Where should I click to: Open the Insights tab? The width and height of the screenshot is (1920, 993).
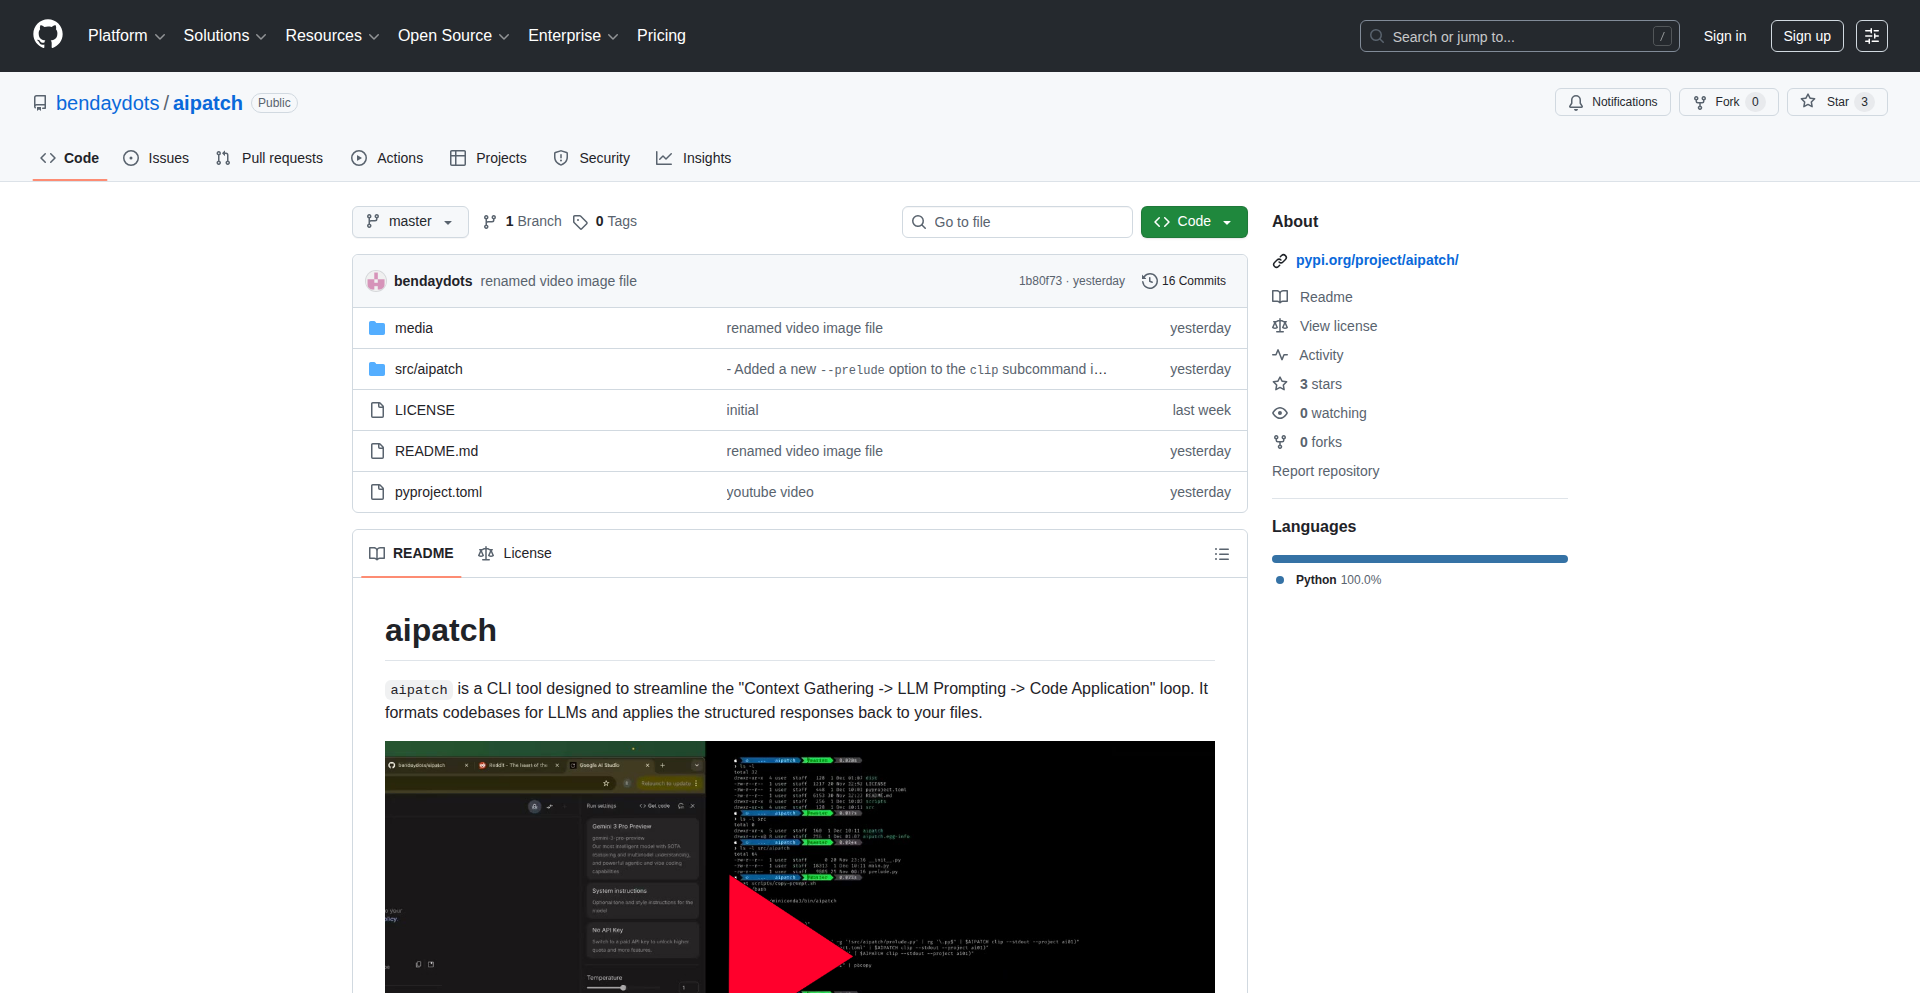pos(694,158)
